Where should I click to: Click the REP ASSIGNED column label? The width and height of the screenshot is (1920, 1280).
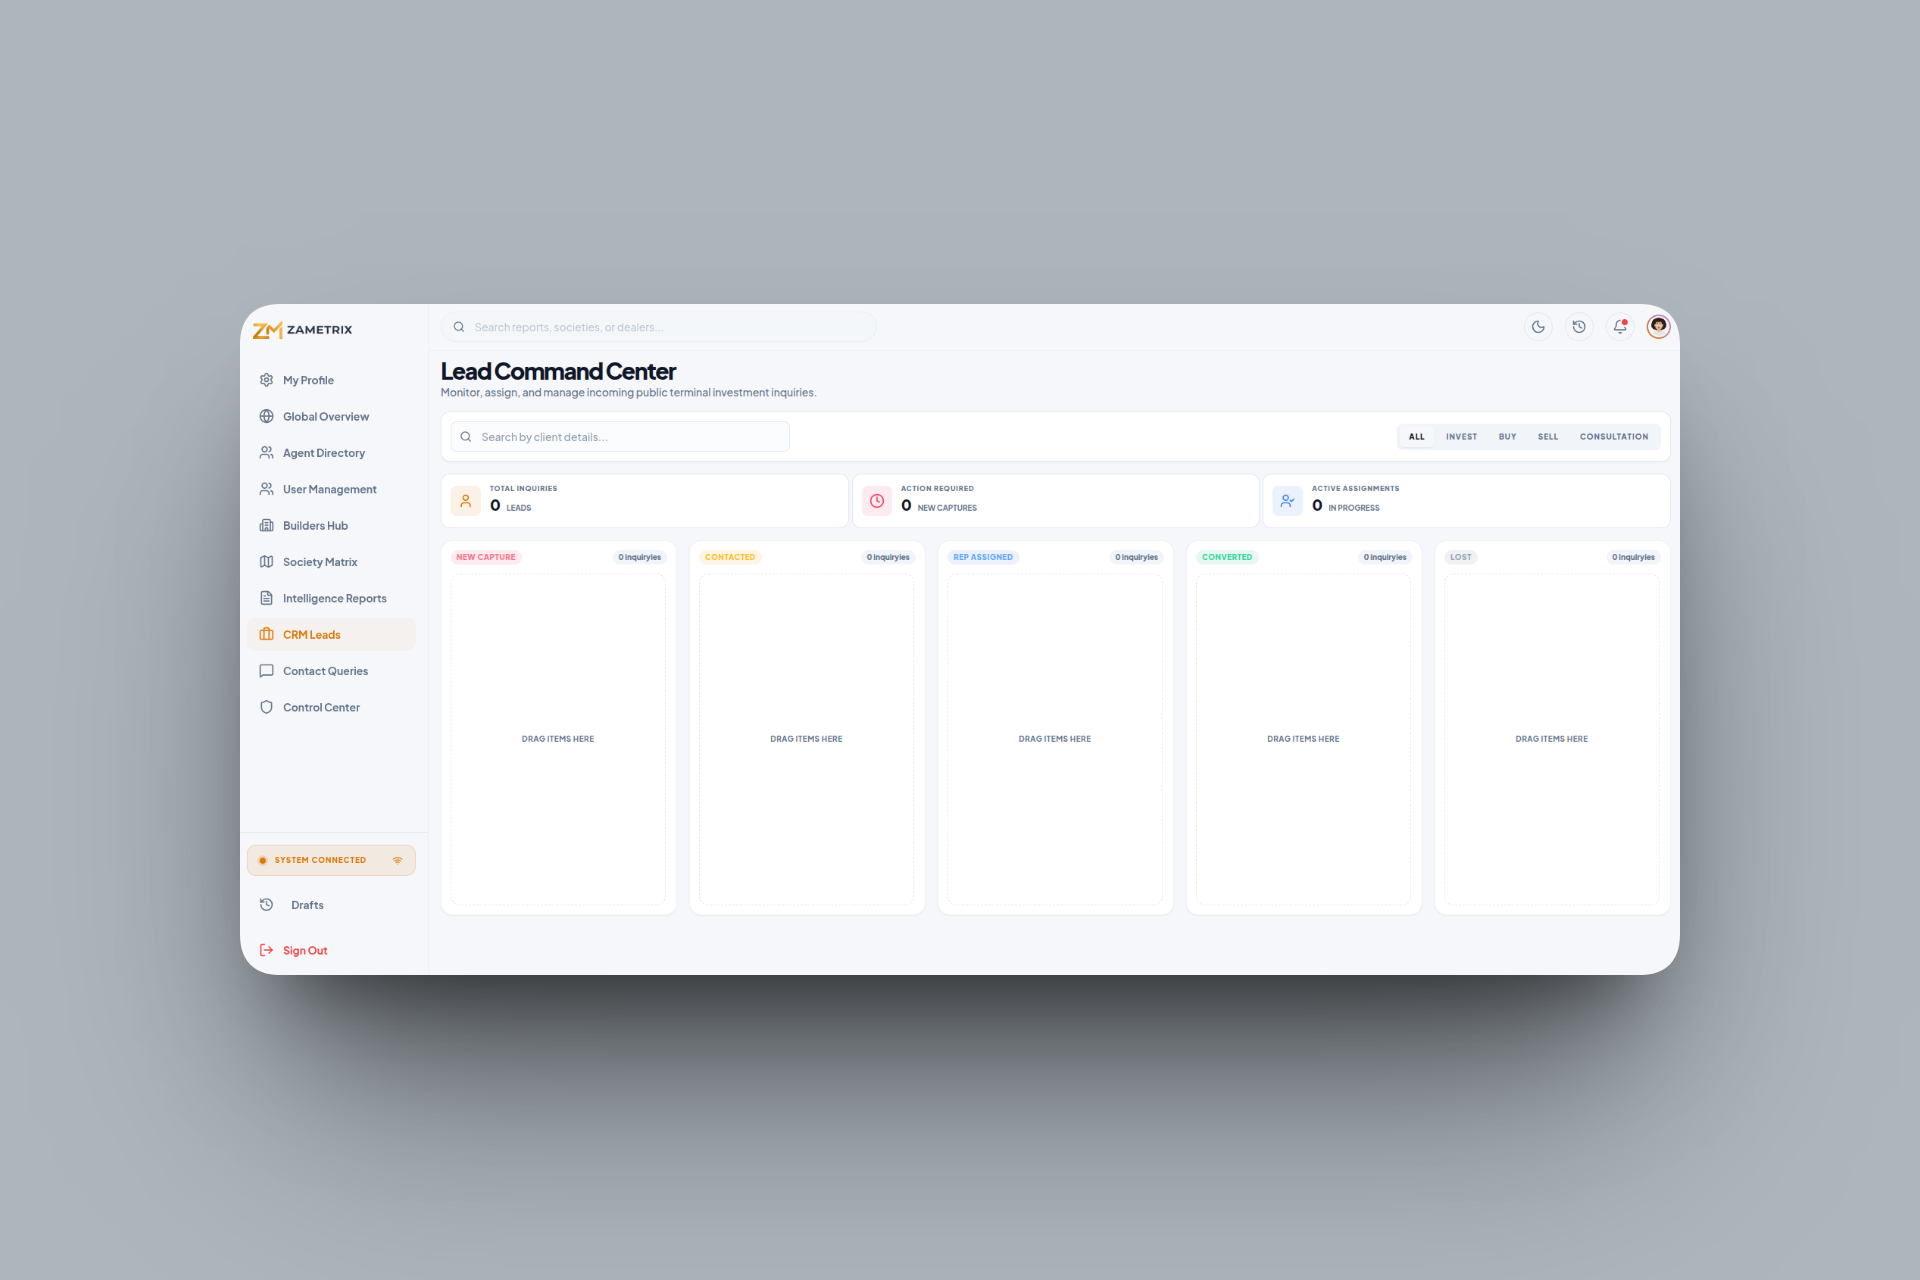(x=983, y=557)
